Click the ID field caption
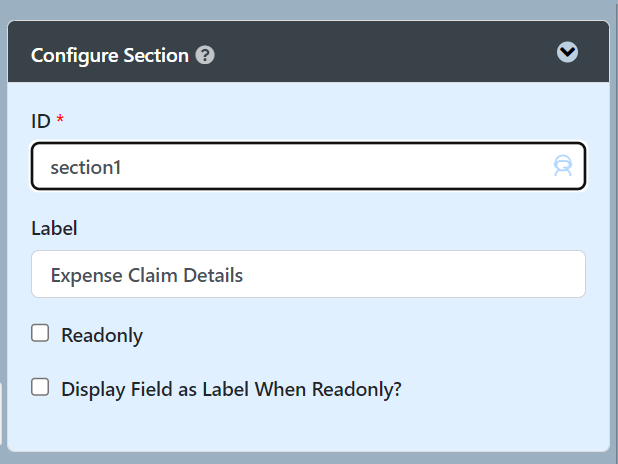Viewport: 618px width, 464px height. tap(41, 120)
